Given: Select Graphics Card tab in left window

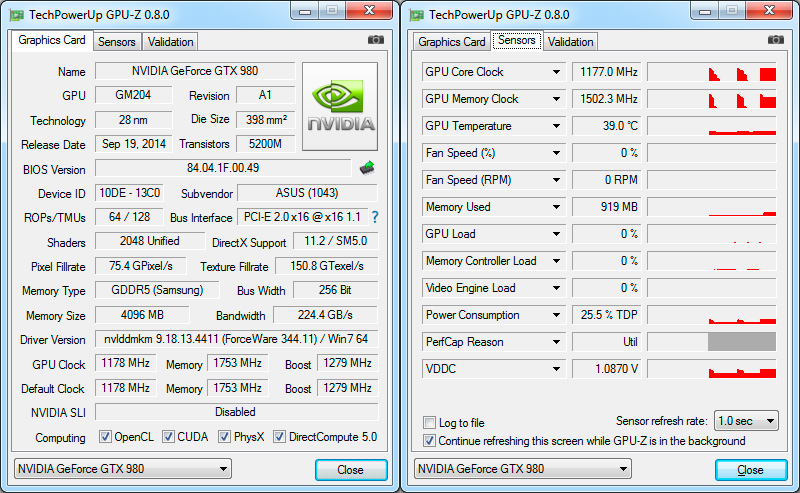Looking at the screenshot, I should point(52,40).
